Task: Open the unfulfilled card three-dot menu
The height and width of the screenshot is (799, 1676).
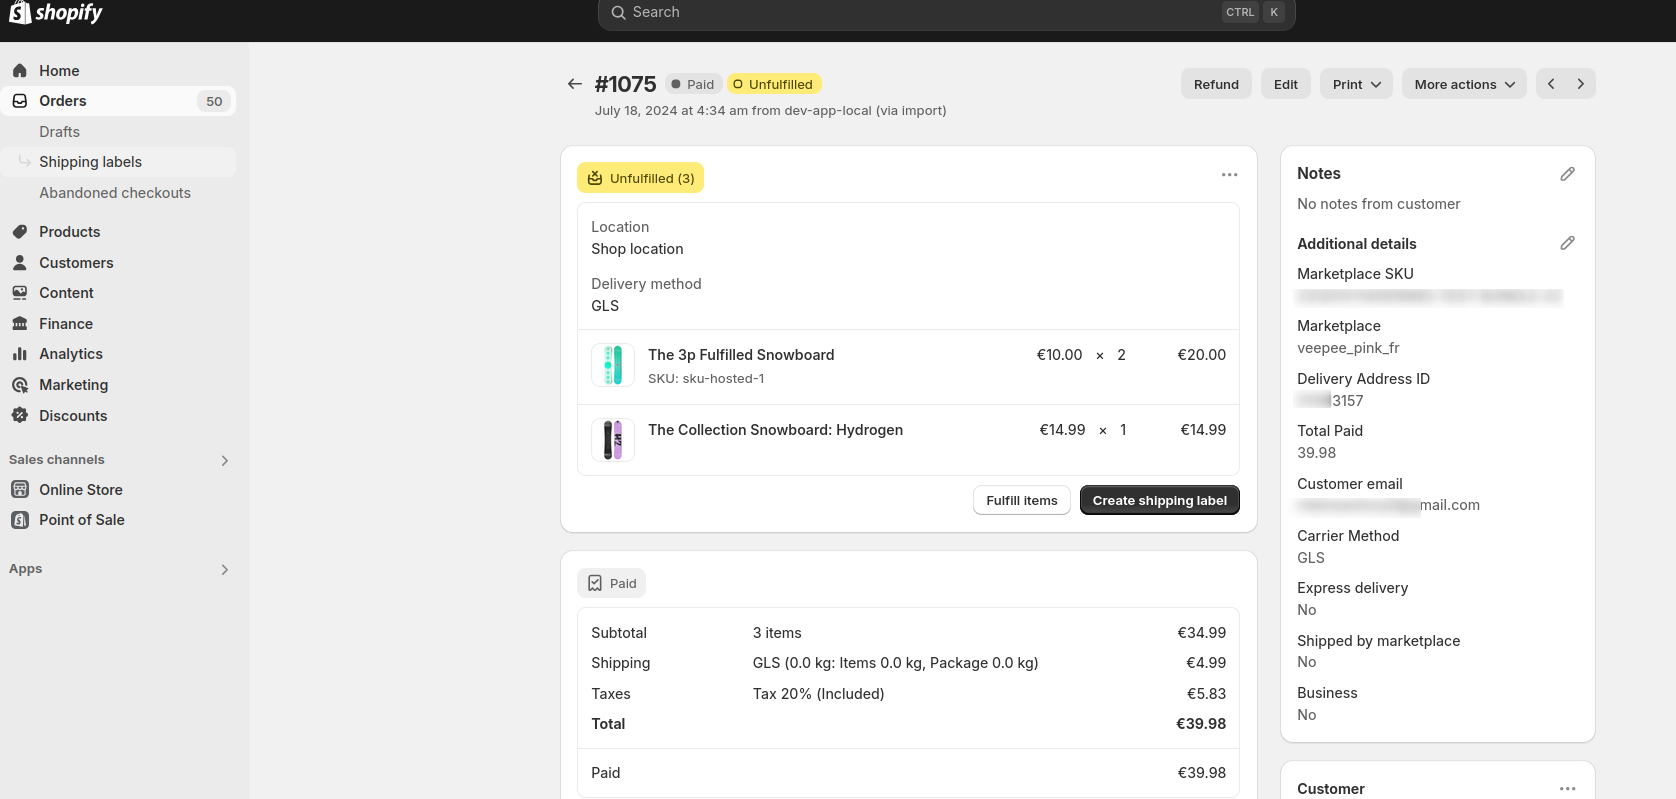Action: pos(1229,175)
